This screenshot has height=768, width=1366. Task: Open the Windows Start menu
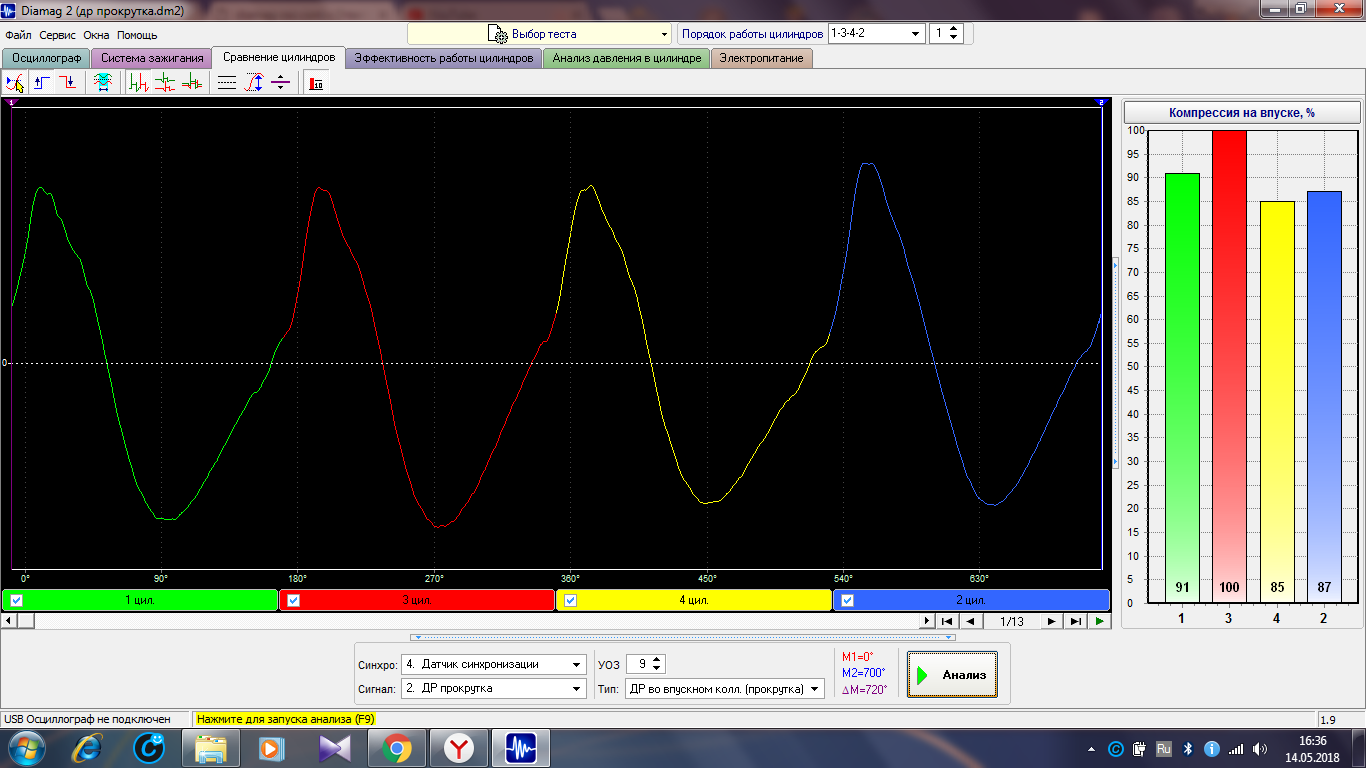coord(25,748)
